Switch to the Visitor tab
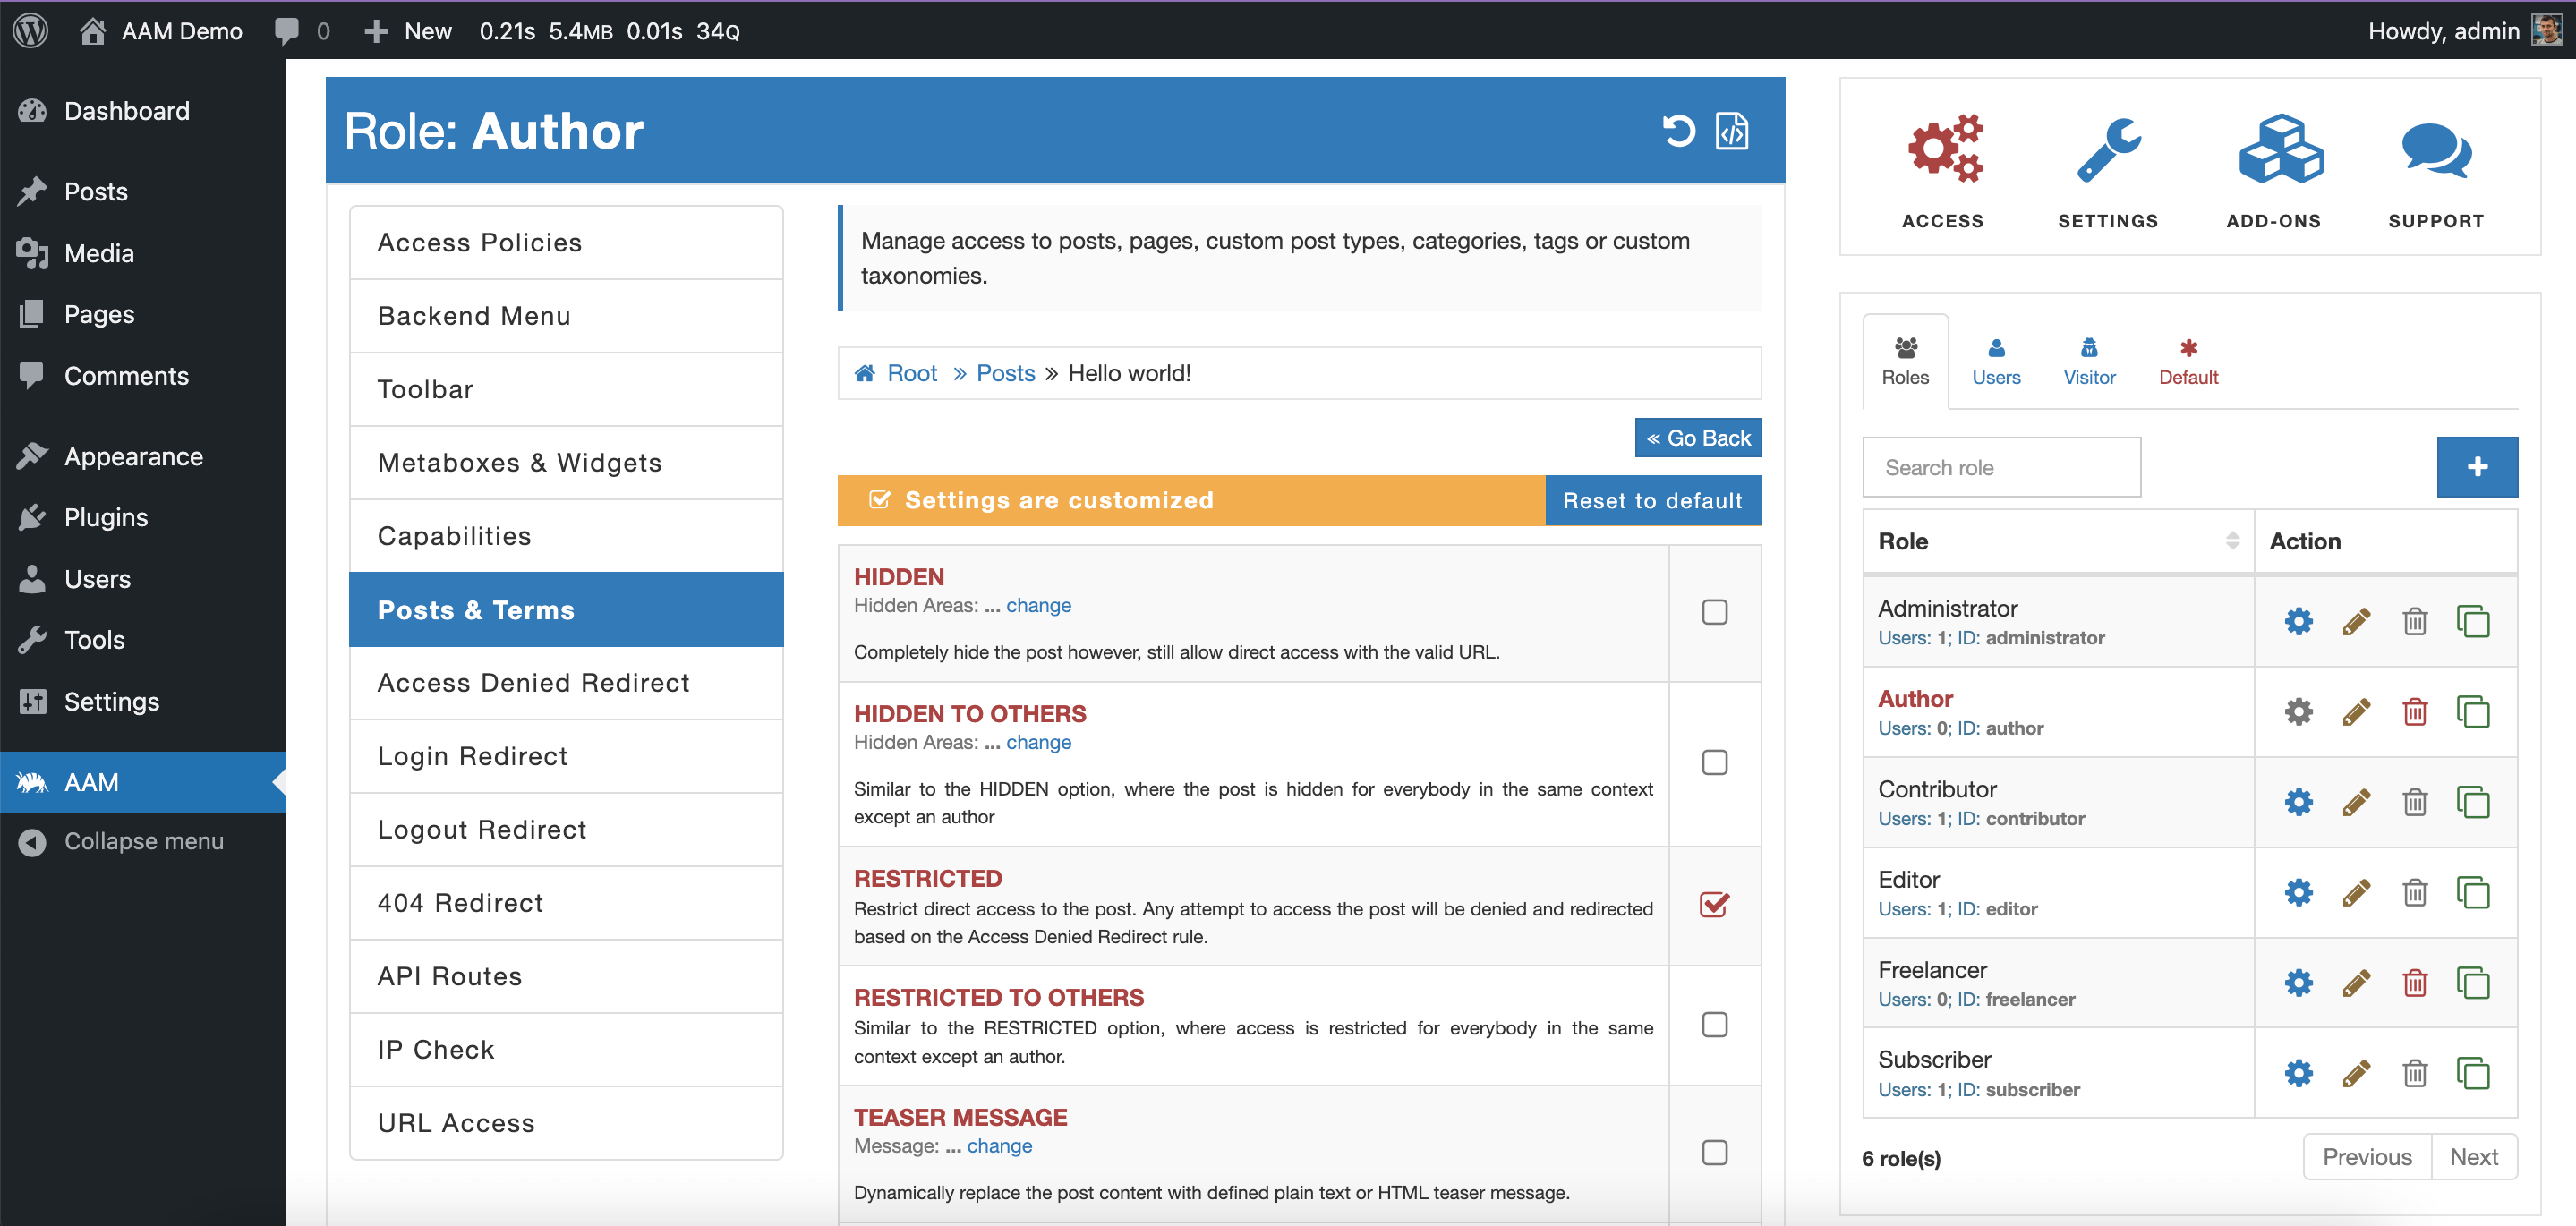 [2089, 361]
